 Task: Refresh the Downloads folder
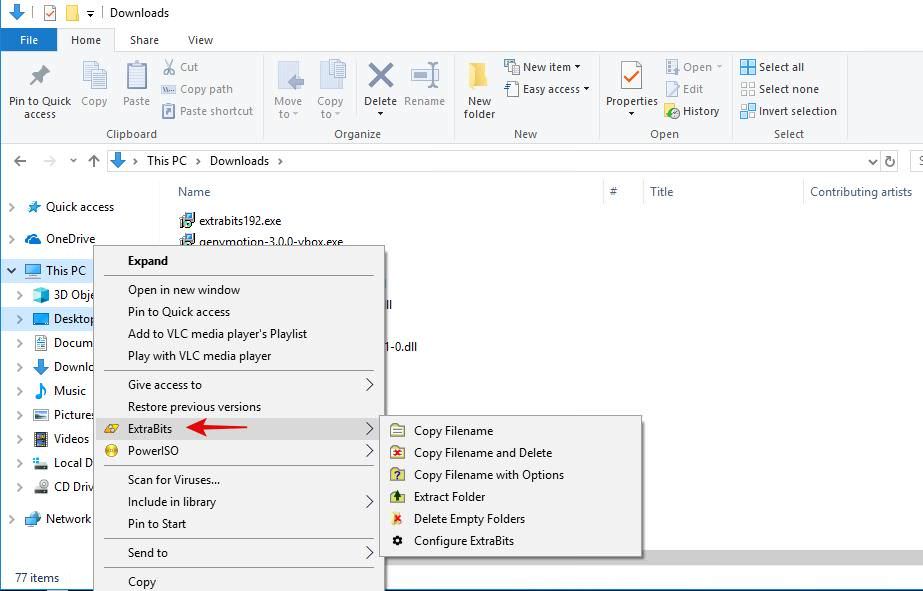(890, 161)
